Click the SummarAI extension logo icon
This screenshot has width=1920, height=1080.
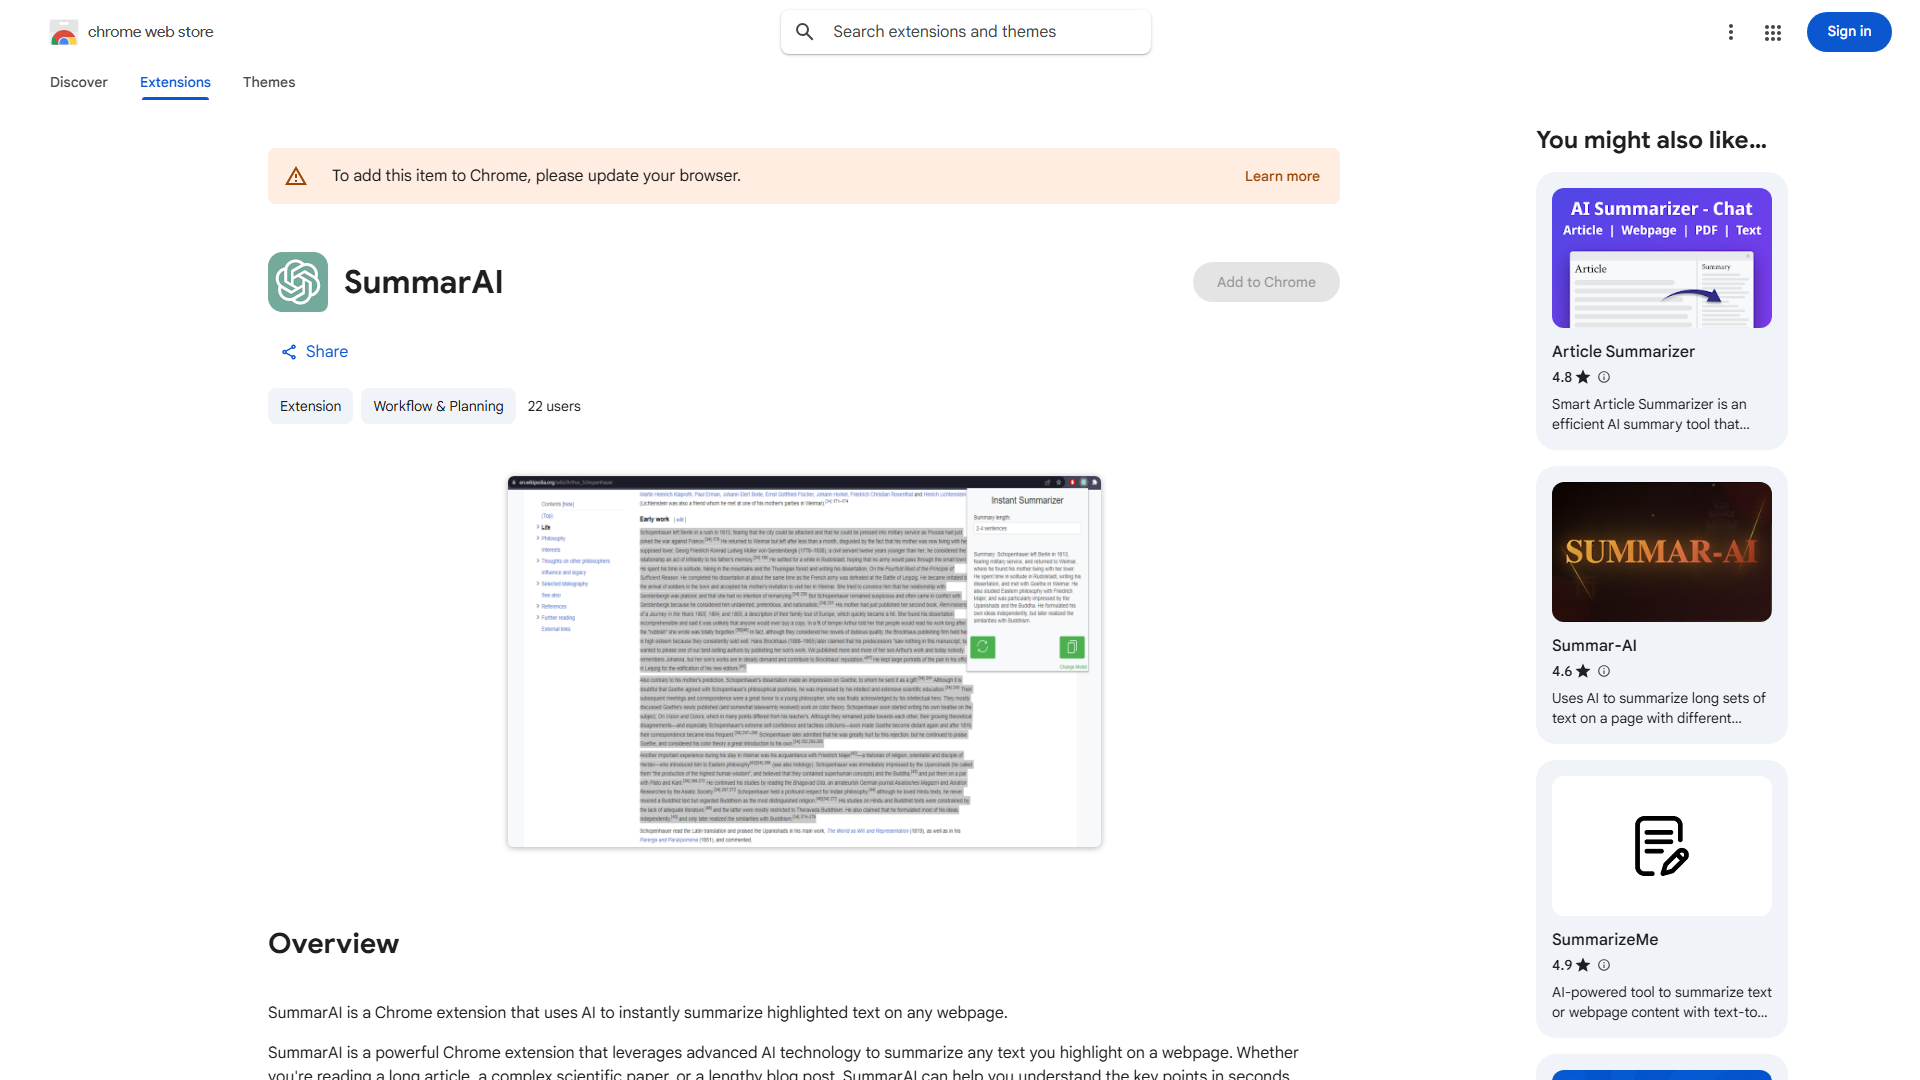(298, 282)
